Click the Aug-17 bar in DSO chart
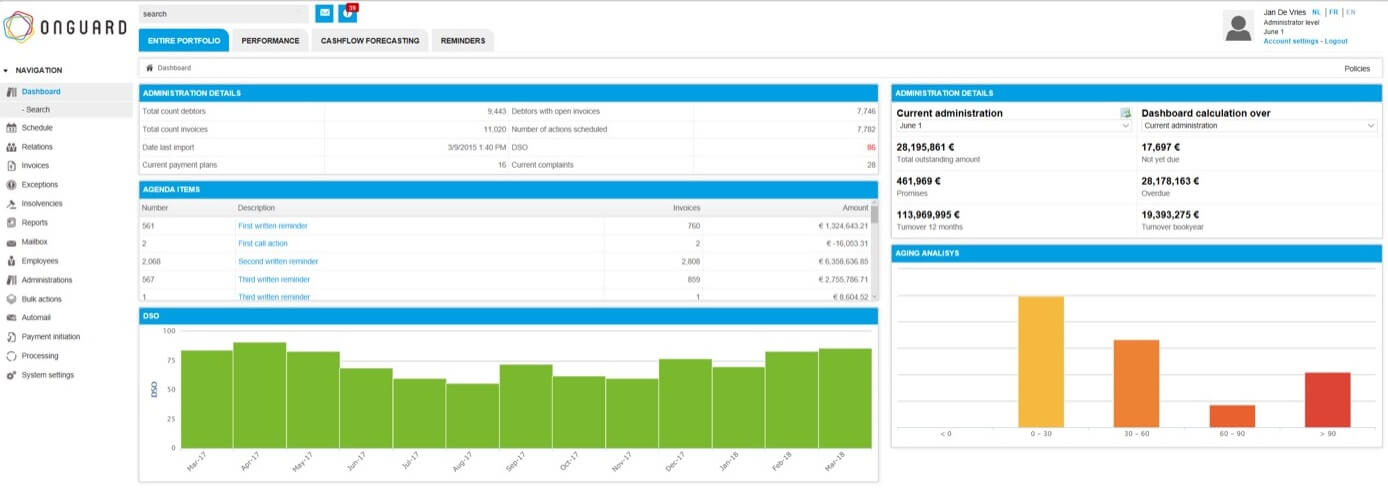 click(x=472, y=415)
